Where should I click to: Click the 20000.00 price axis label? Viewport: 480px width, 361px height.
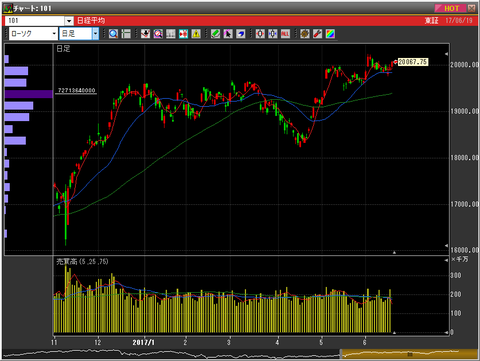[x=465, y=65]
